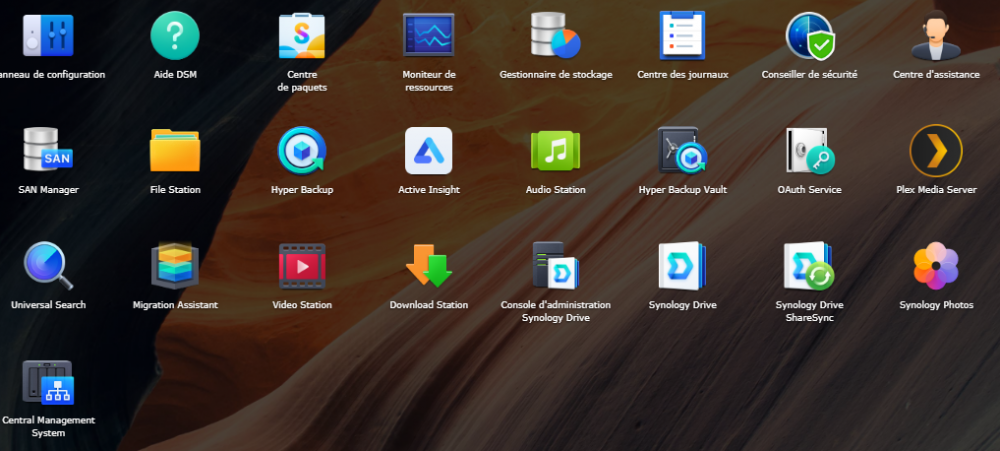Launch Download Station

(x=429, y=265)
